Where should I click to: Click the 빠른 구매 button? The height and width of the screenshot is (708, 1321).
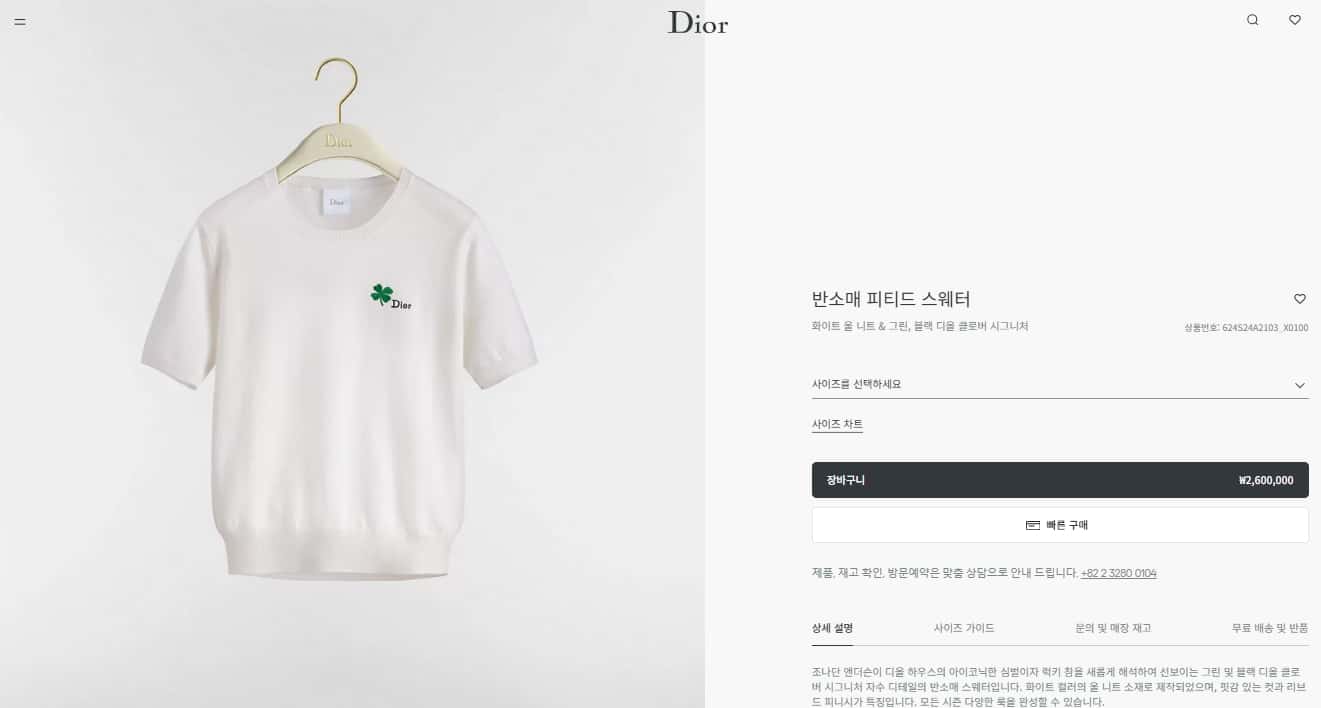(x=1060, y=525)
